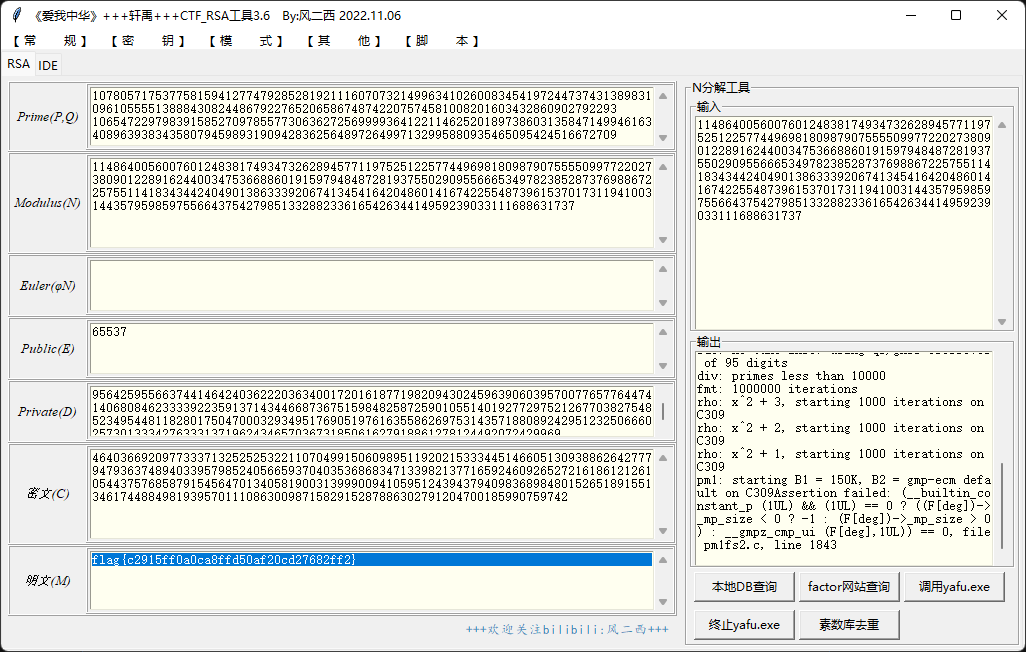This screenshot has width=1026, height=652.
Task: Click the 本地DB查询 button
Action: point(744,587)
